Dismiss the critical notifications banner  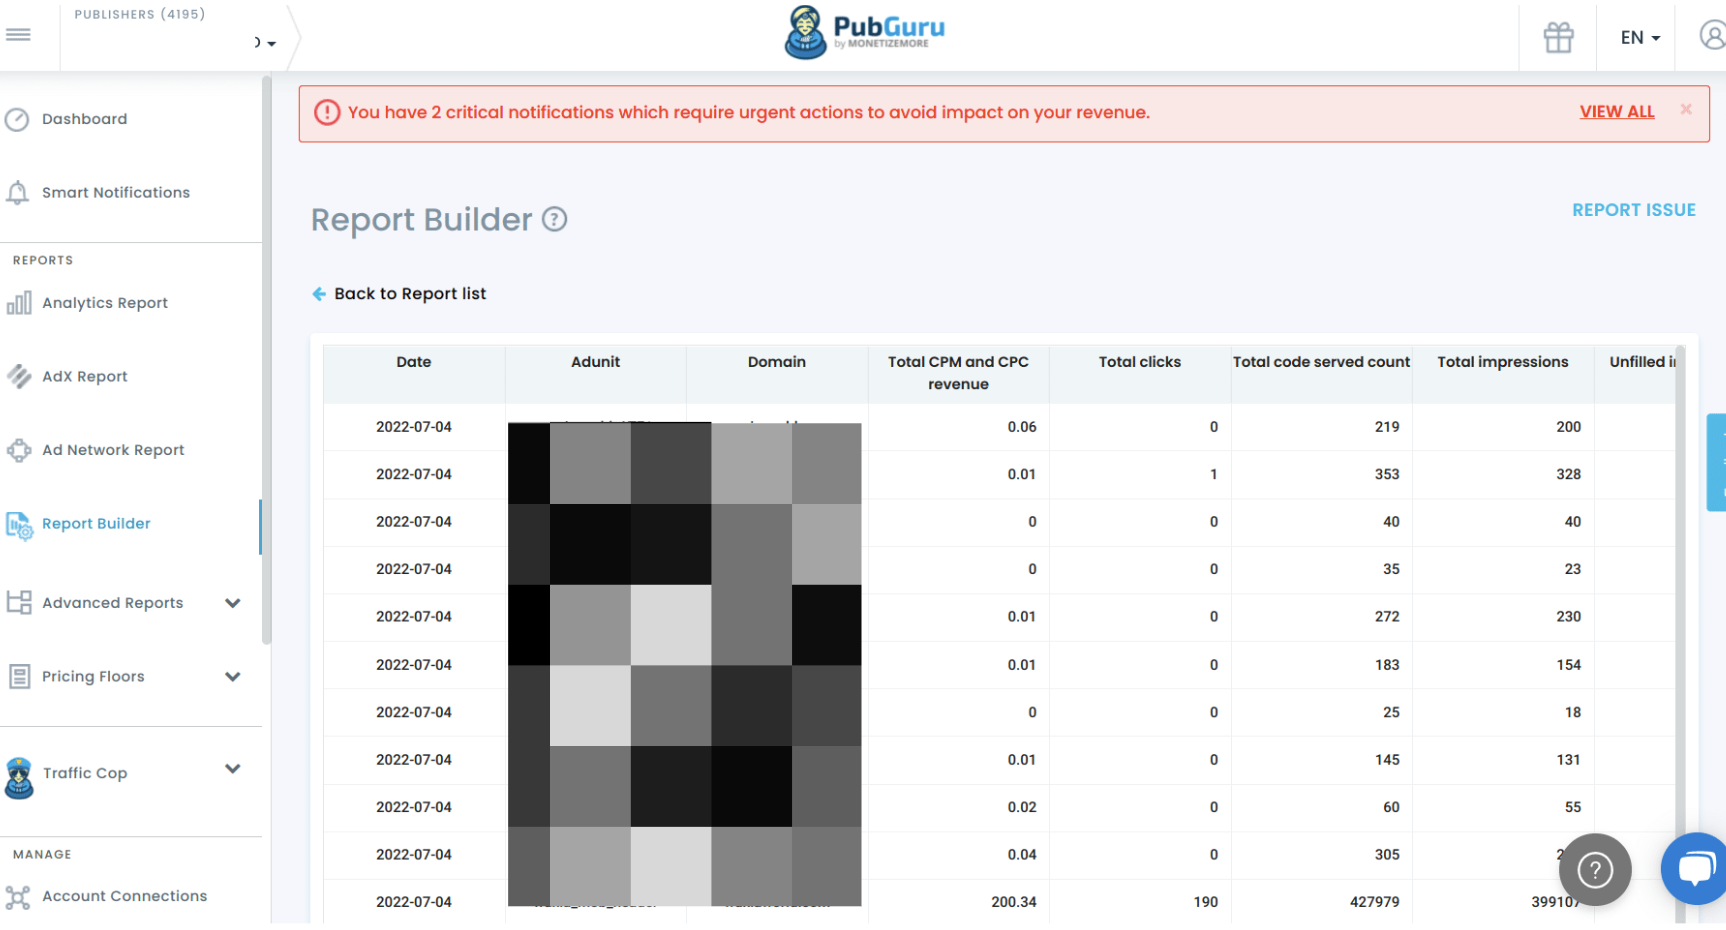tap(1685, 110)
